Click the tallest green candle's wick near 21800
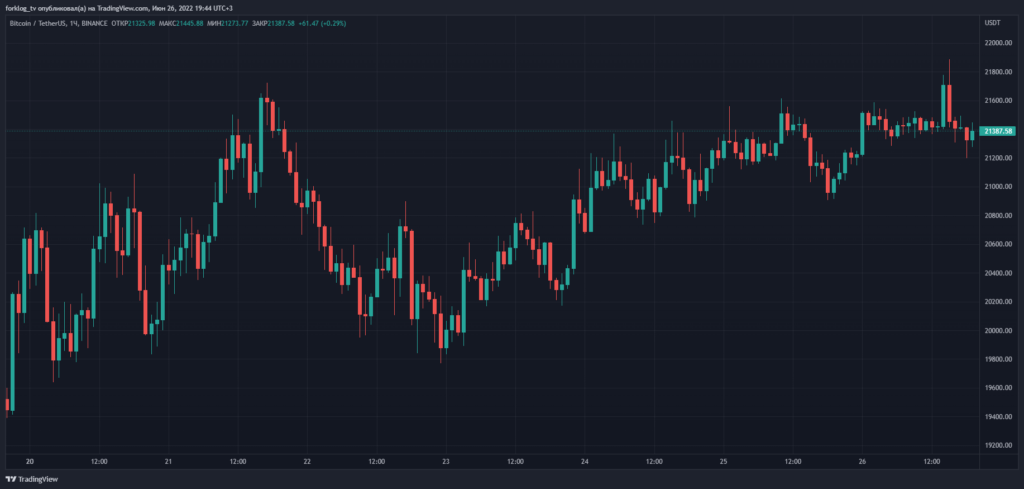Viewport: 1024px width, 489px height. point(947,70)
